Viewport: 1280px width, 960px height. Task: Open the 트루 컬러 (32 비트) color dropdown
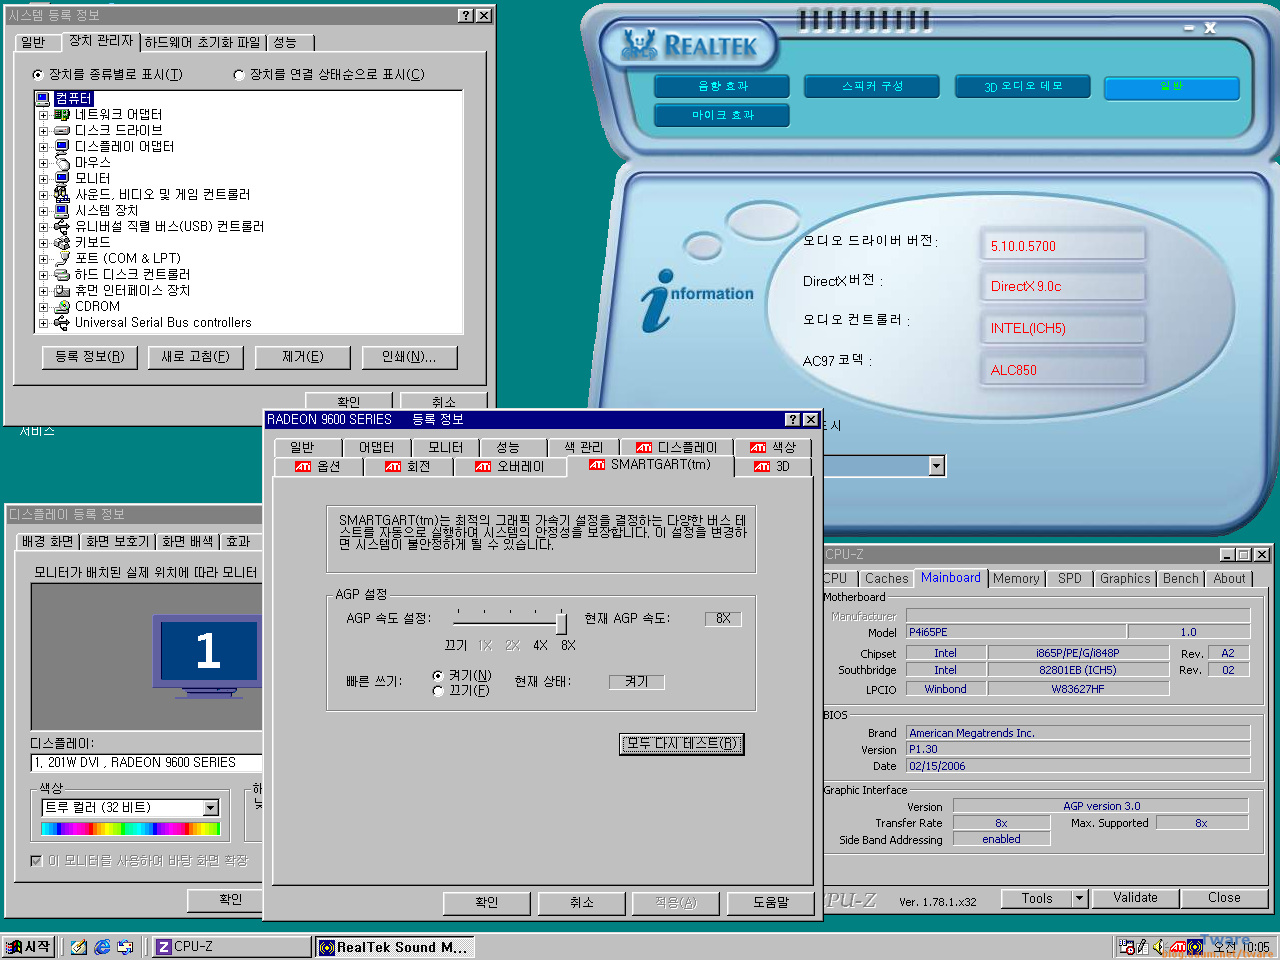211,807
